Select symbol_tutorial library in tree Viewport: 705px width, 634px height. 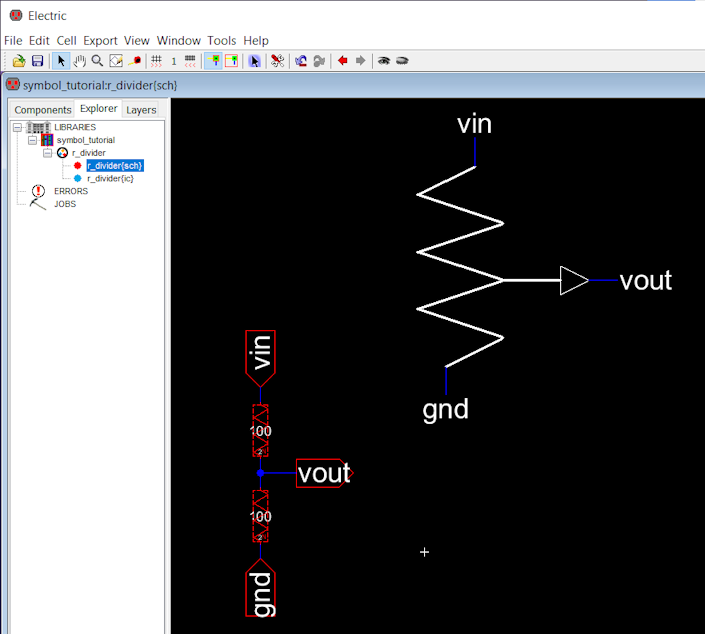(x=86, y=140)
